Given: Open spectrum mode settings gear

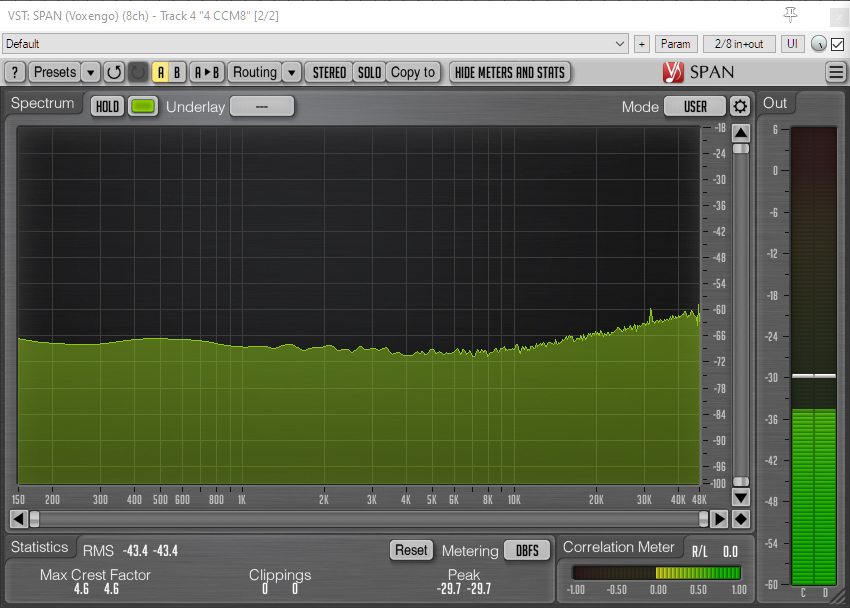Looking at the screenshot, I should 740,106.
